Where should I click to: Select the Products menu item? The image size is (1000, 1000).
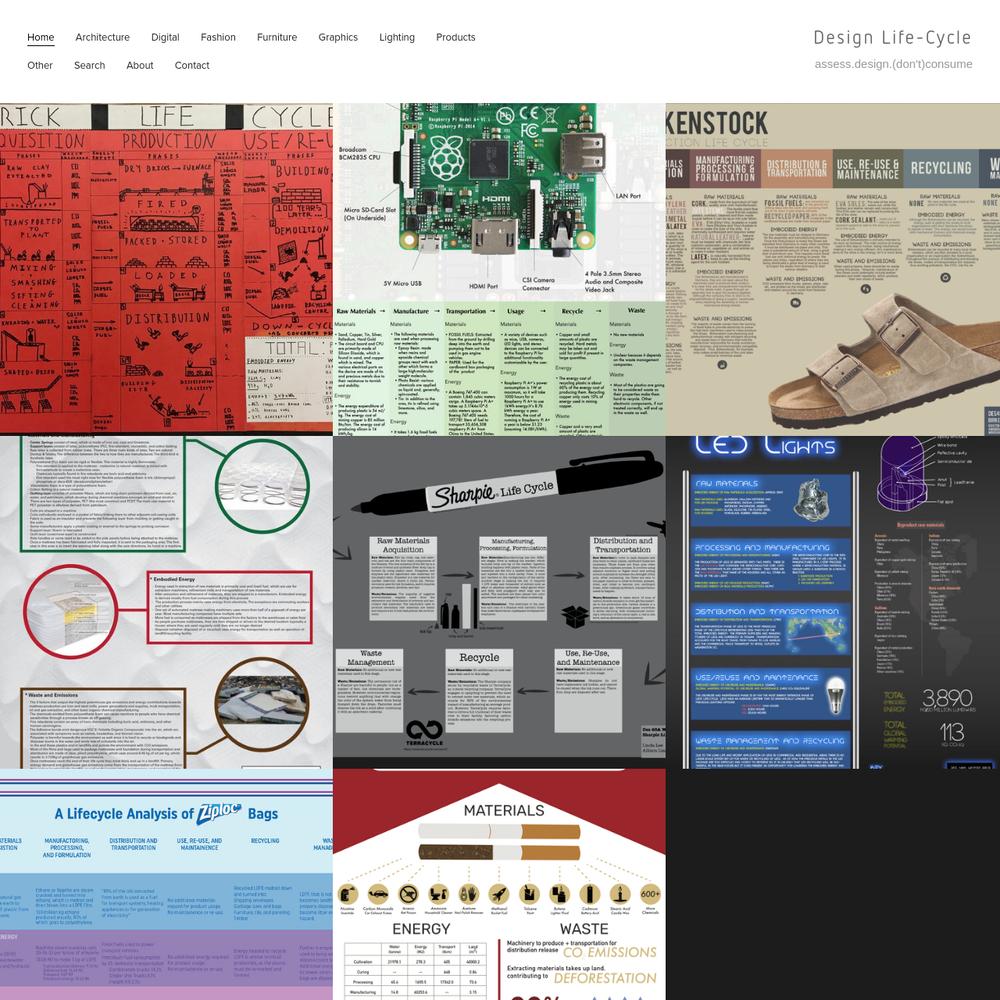coord(455,38)
